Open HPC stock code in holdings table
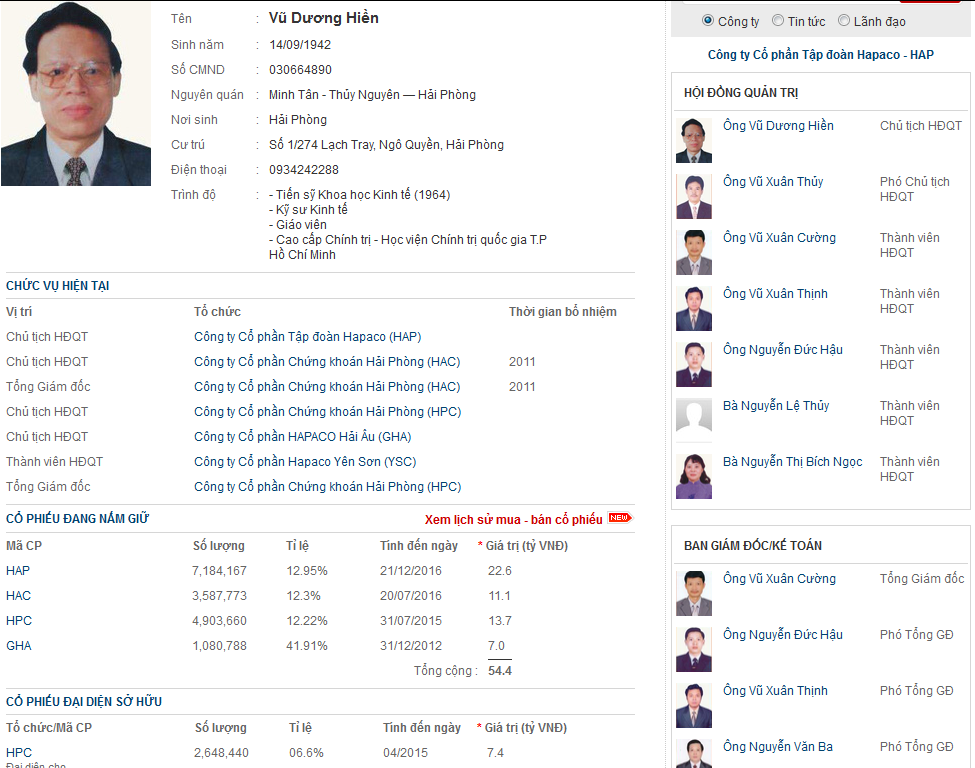This screenshot has height=768, width=975. pyautogui.click(x=19, y=620)
